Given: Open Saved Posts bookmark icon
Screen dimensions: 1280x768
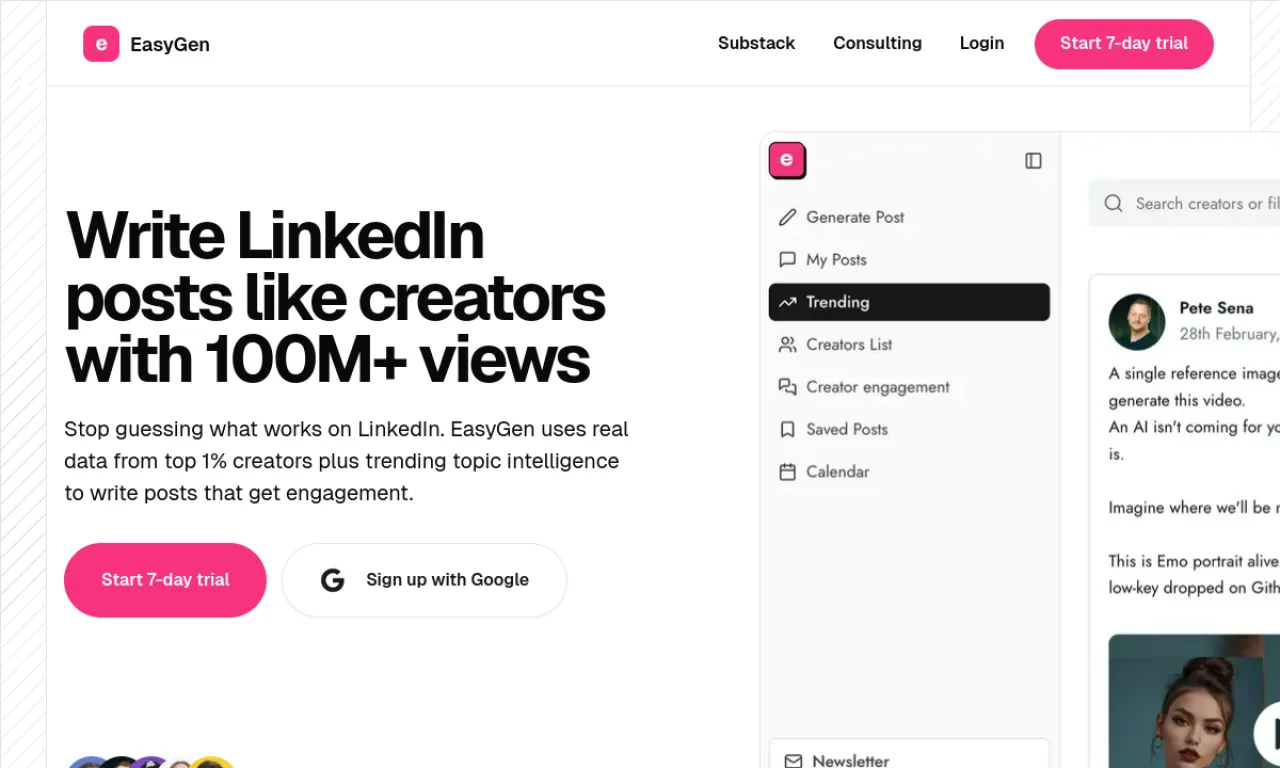Looking at the screenshot, I should (x=788, y=429).
